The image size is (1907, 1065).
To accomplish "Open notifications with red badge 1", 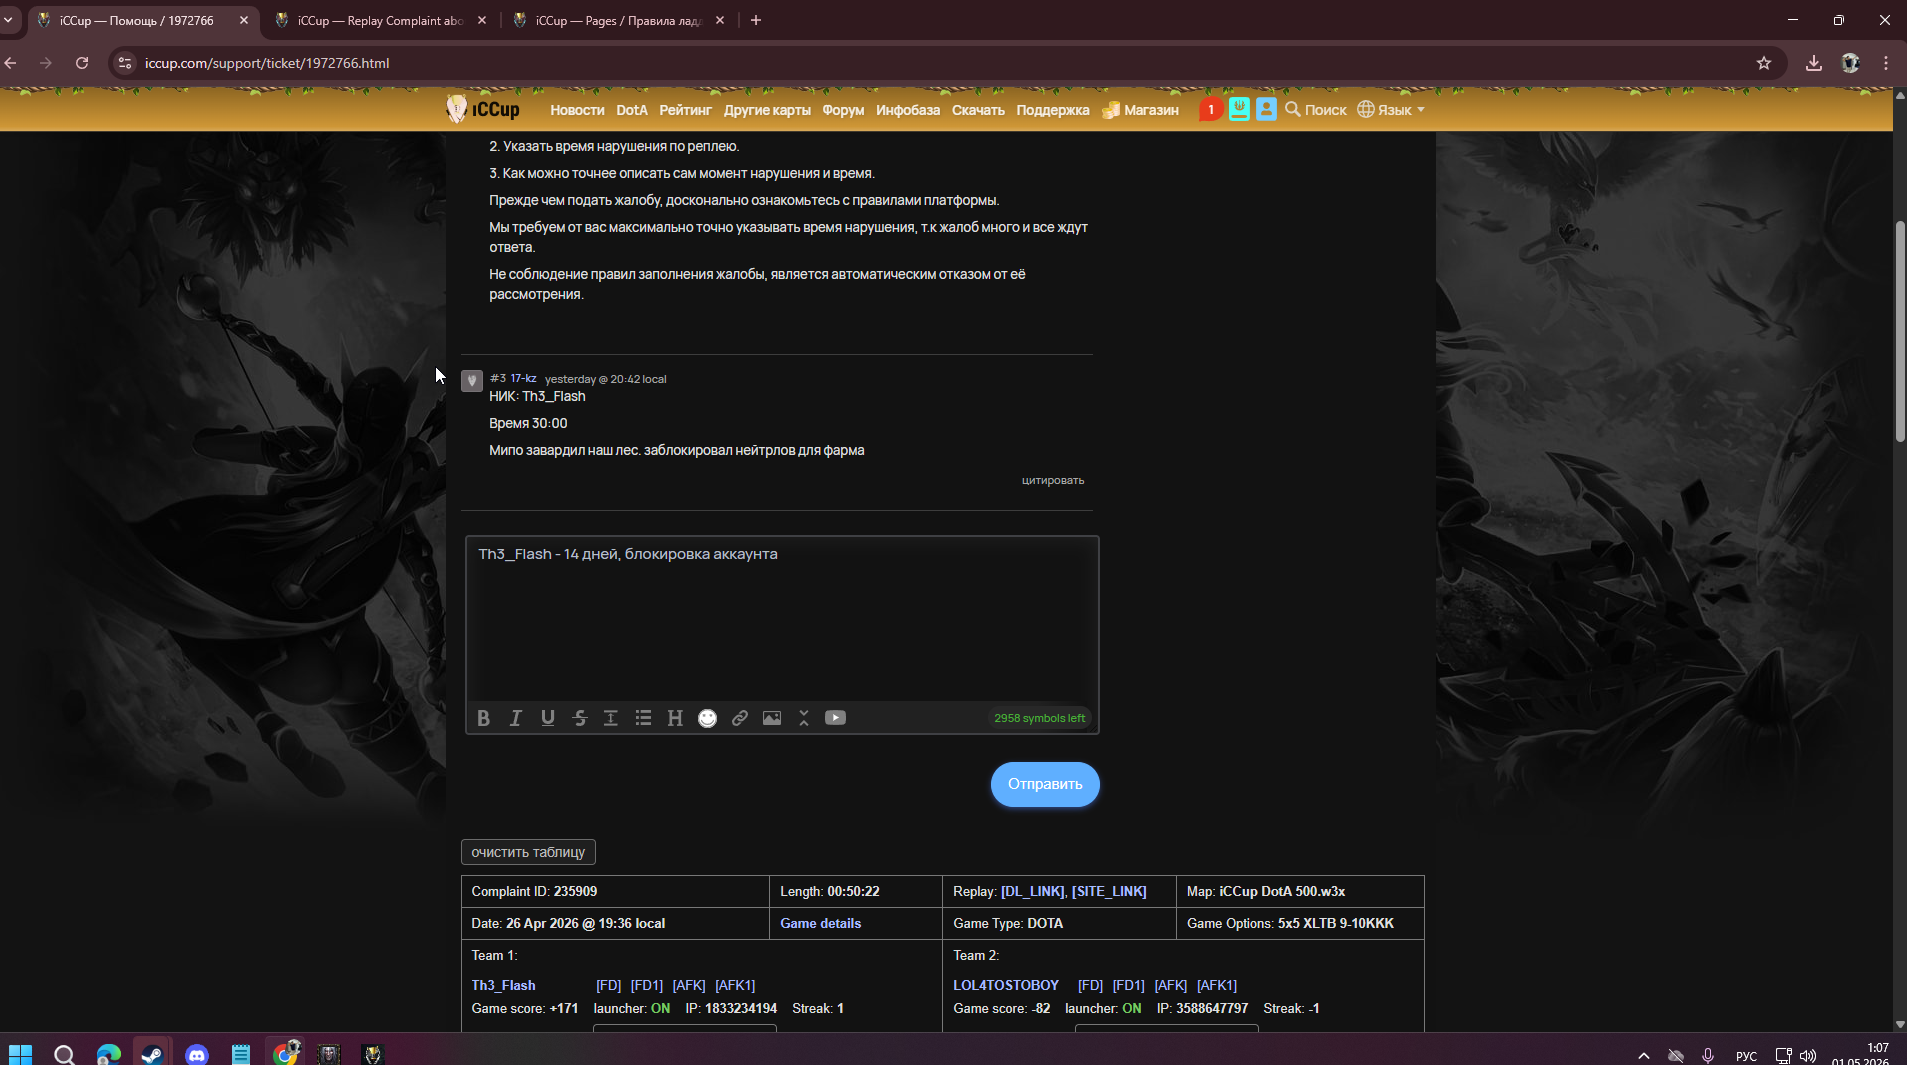I will 1211,110.
